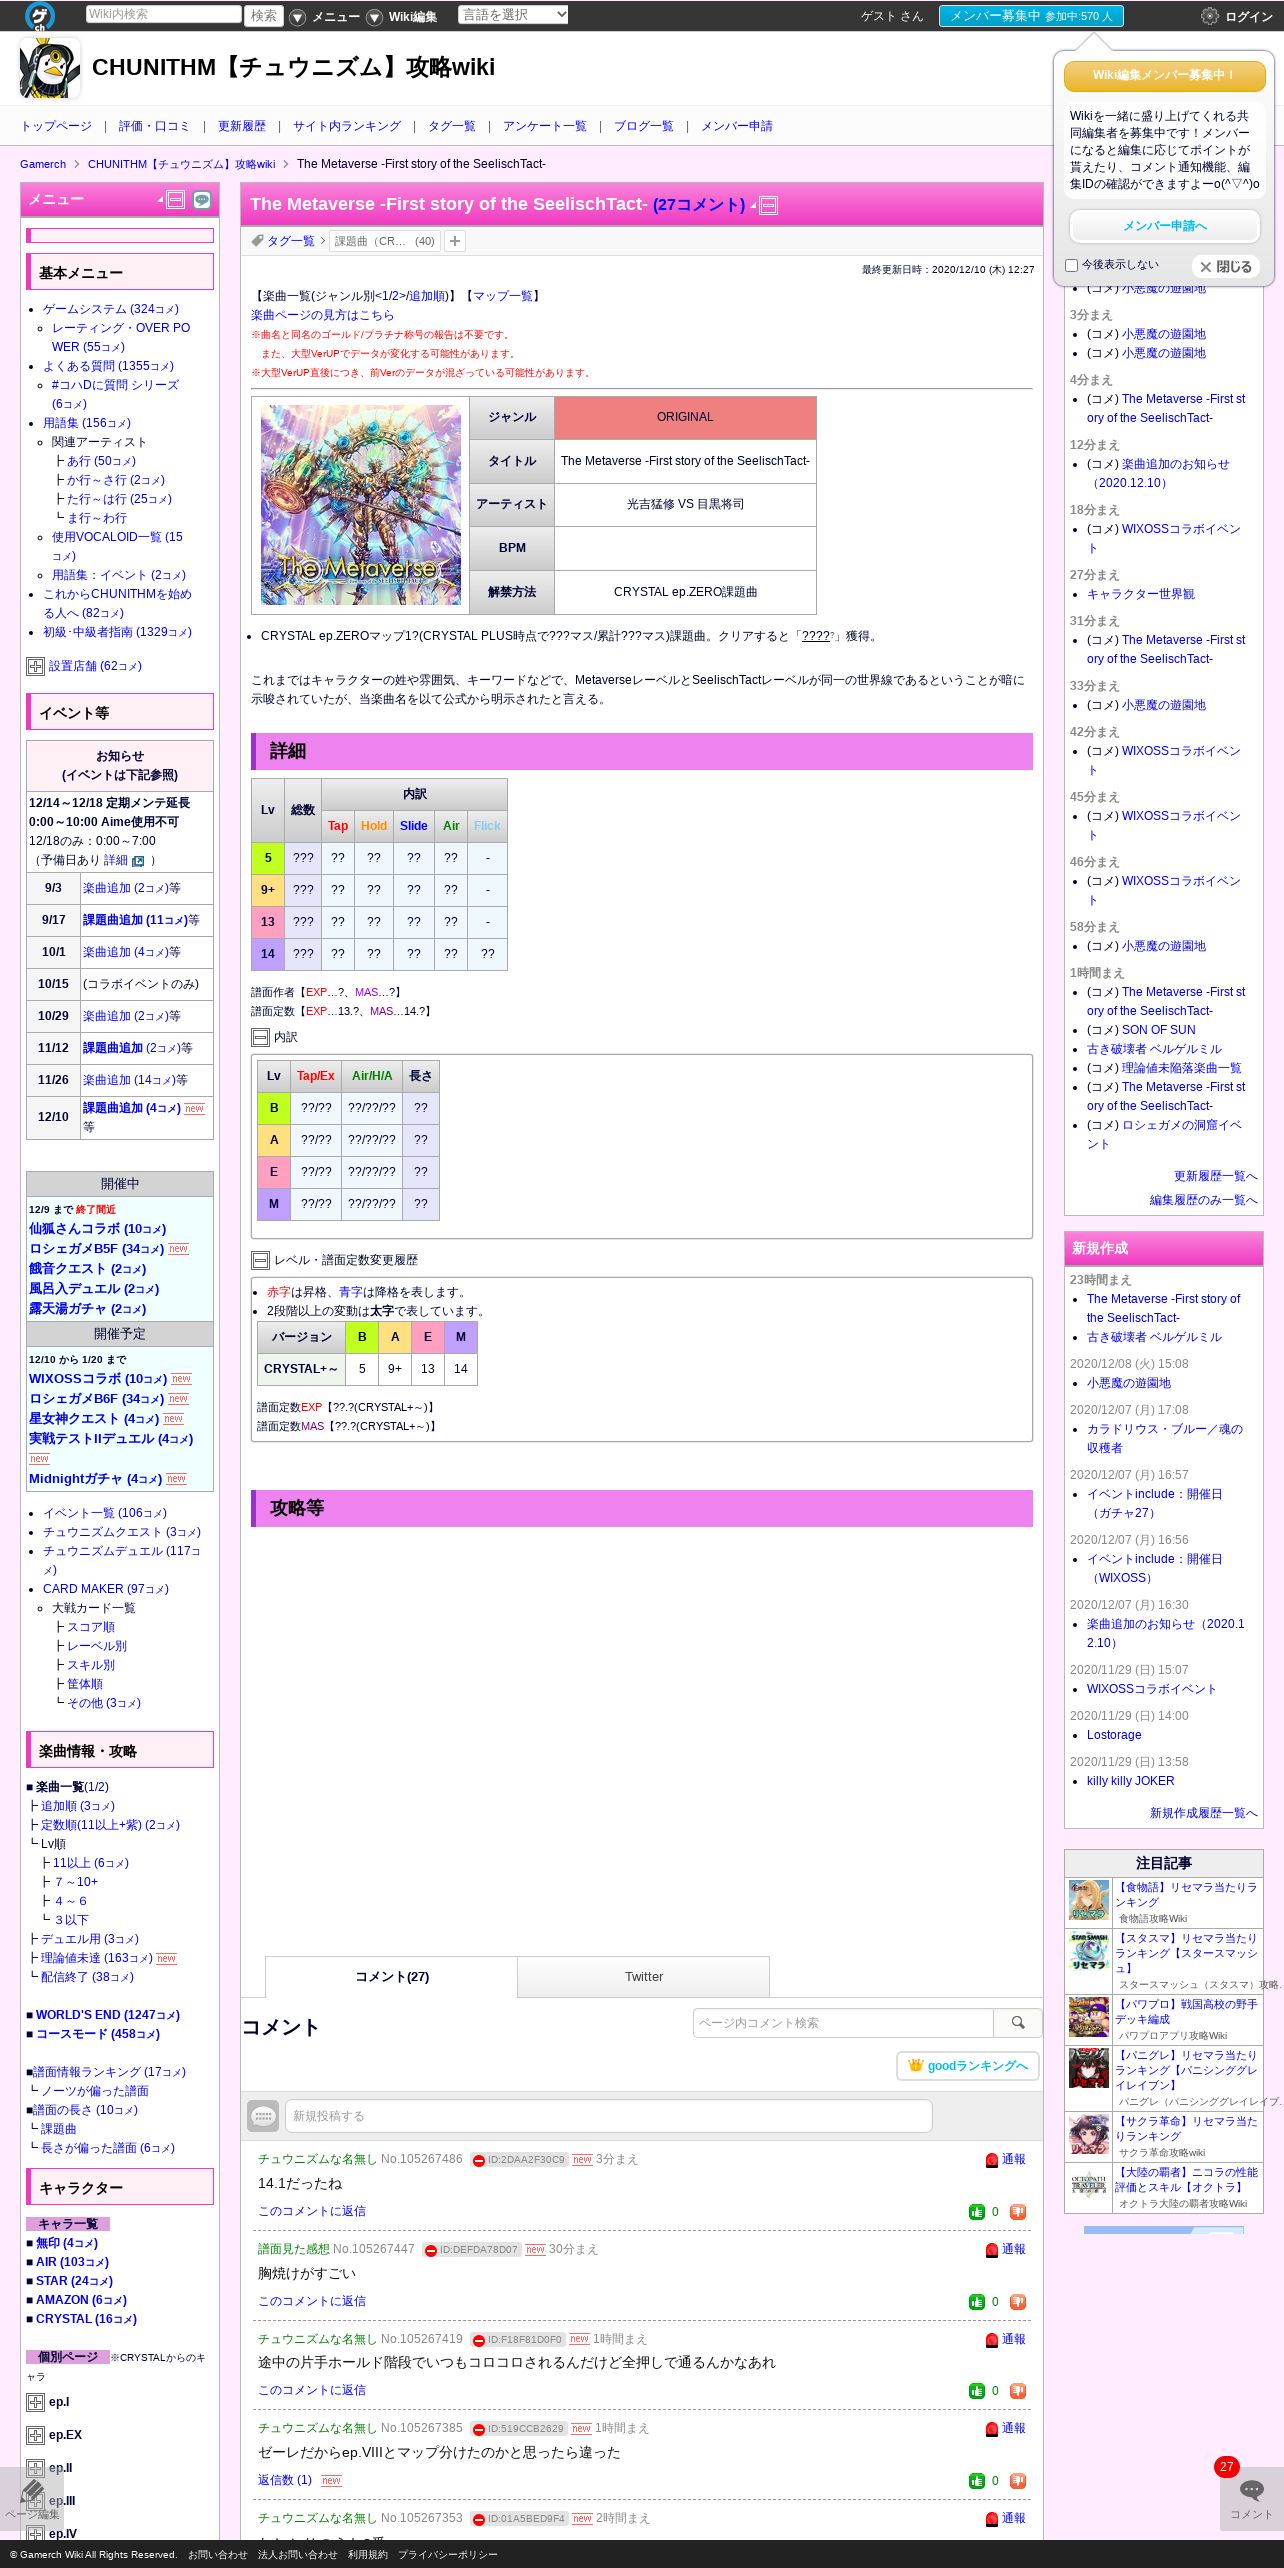Click the Gamerch logo icon in header
This screenshot has width=1284, height=2568.
pos(40,16)
